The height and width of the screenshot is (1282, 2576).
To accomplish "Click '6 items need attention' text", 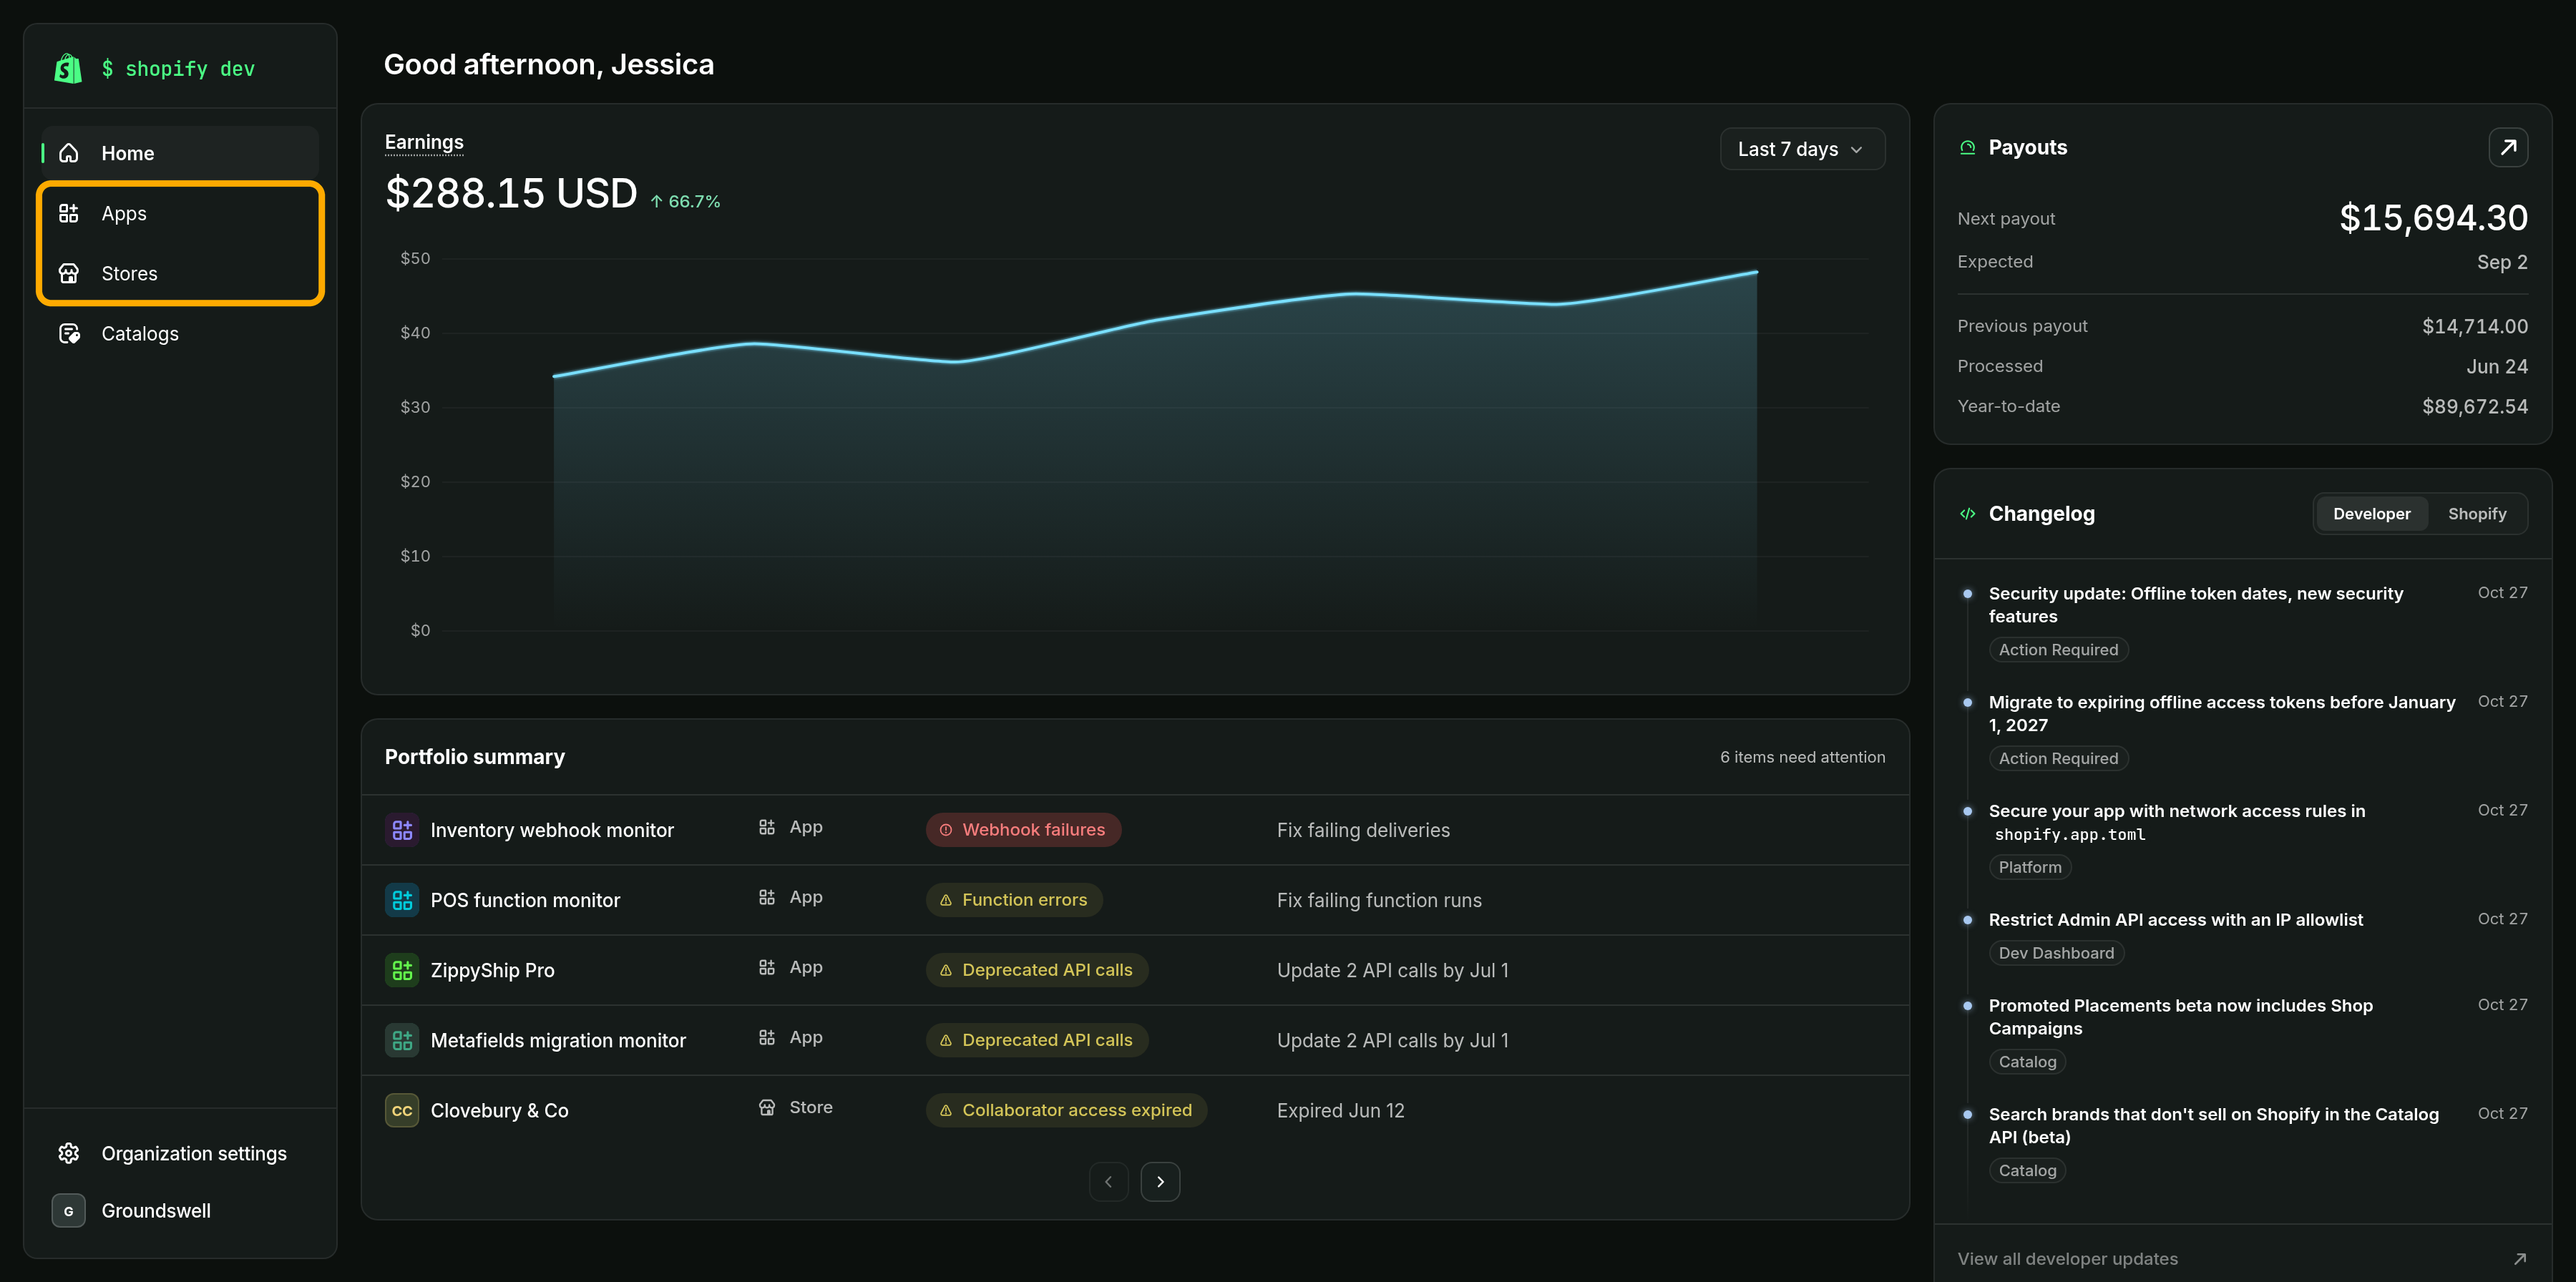I will [1802, 757].
